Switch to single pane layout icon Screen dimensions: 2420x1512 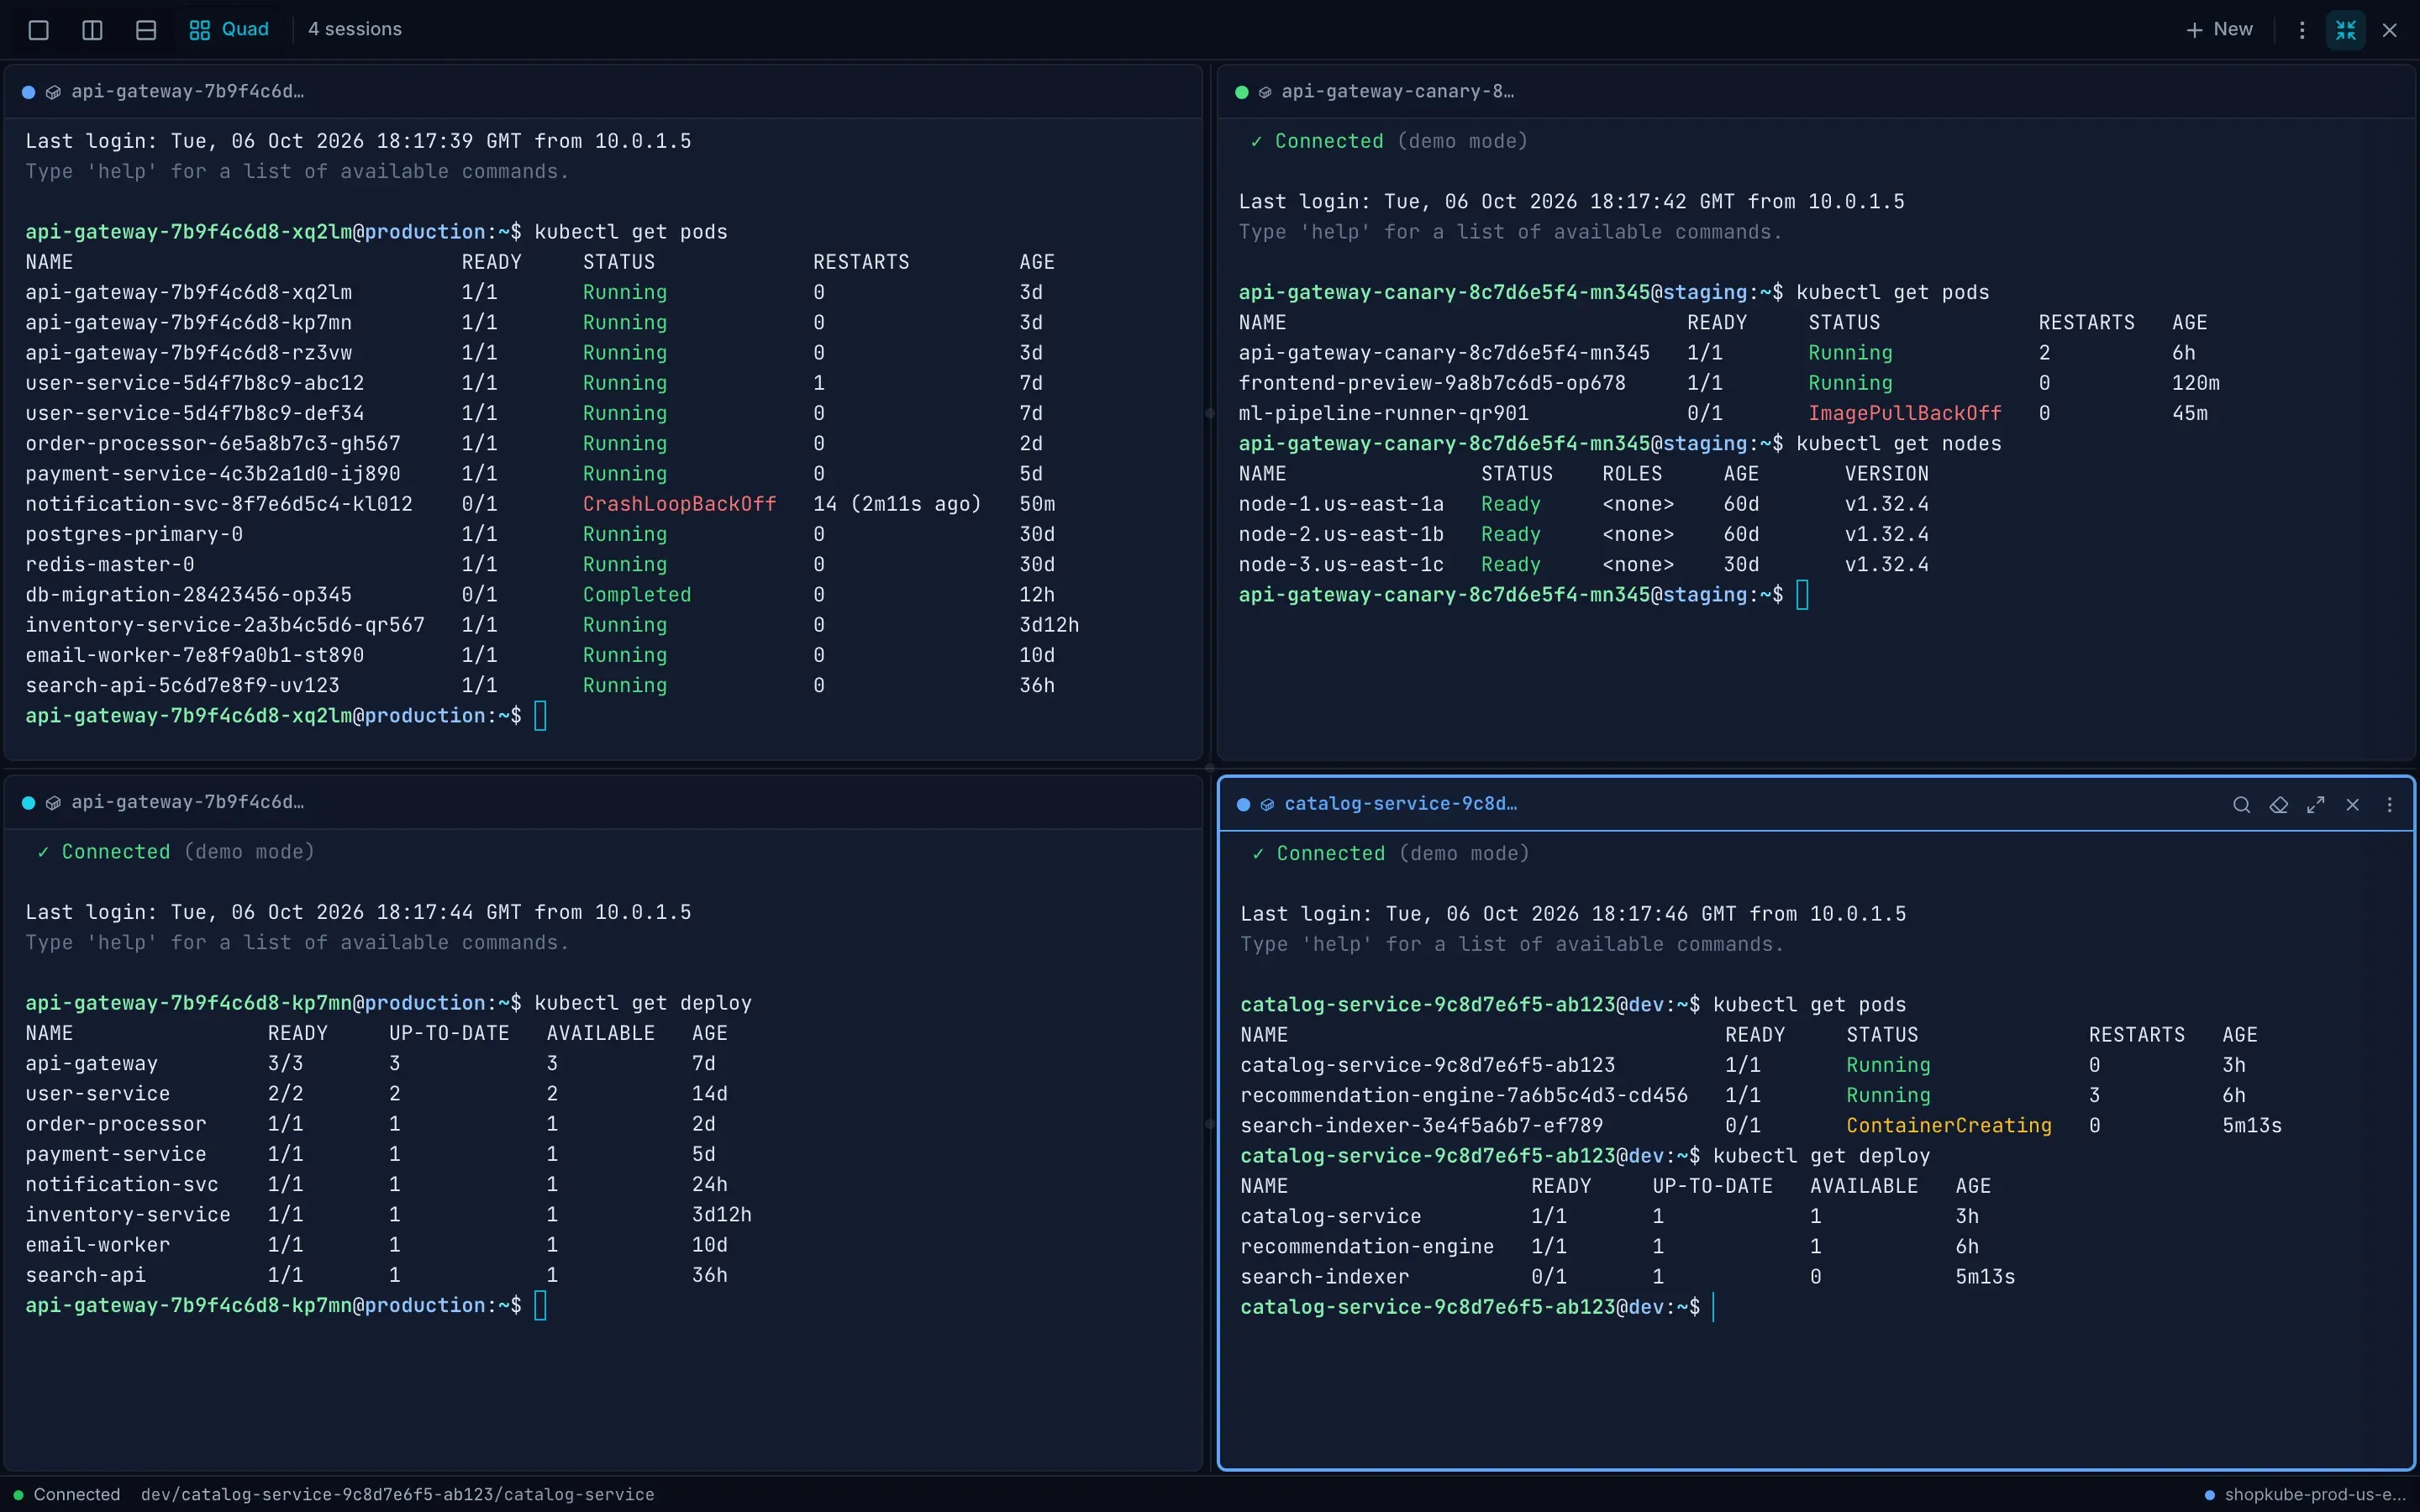pos(39,30)
